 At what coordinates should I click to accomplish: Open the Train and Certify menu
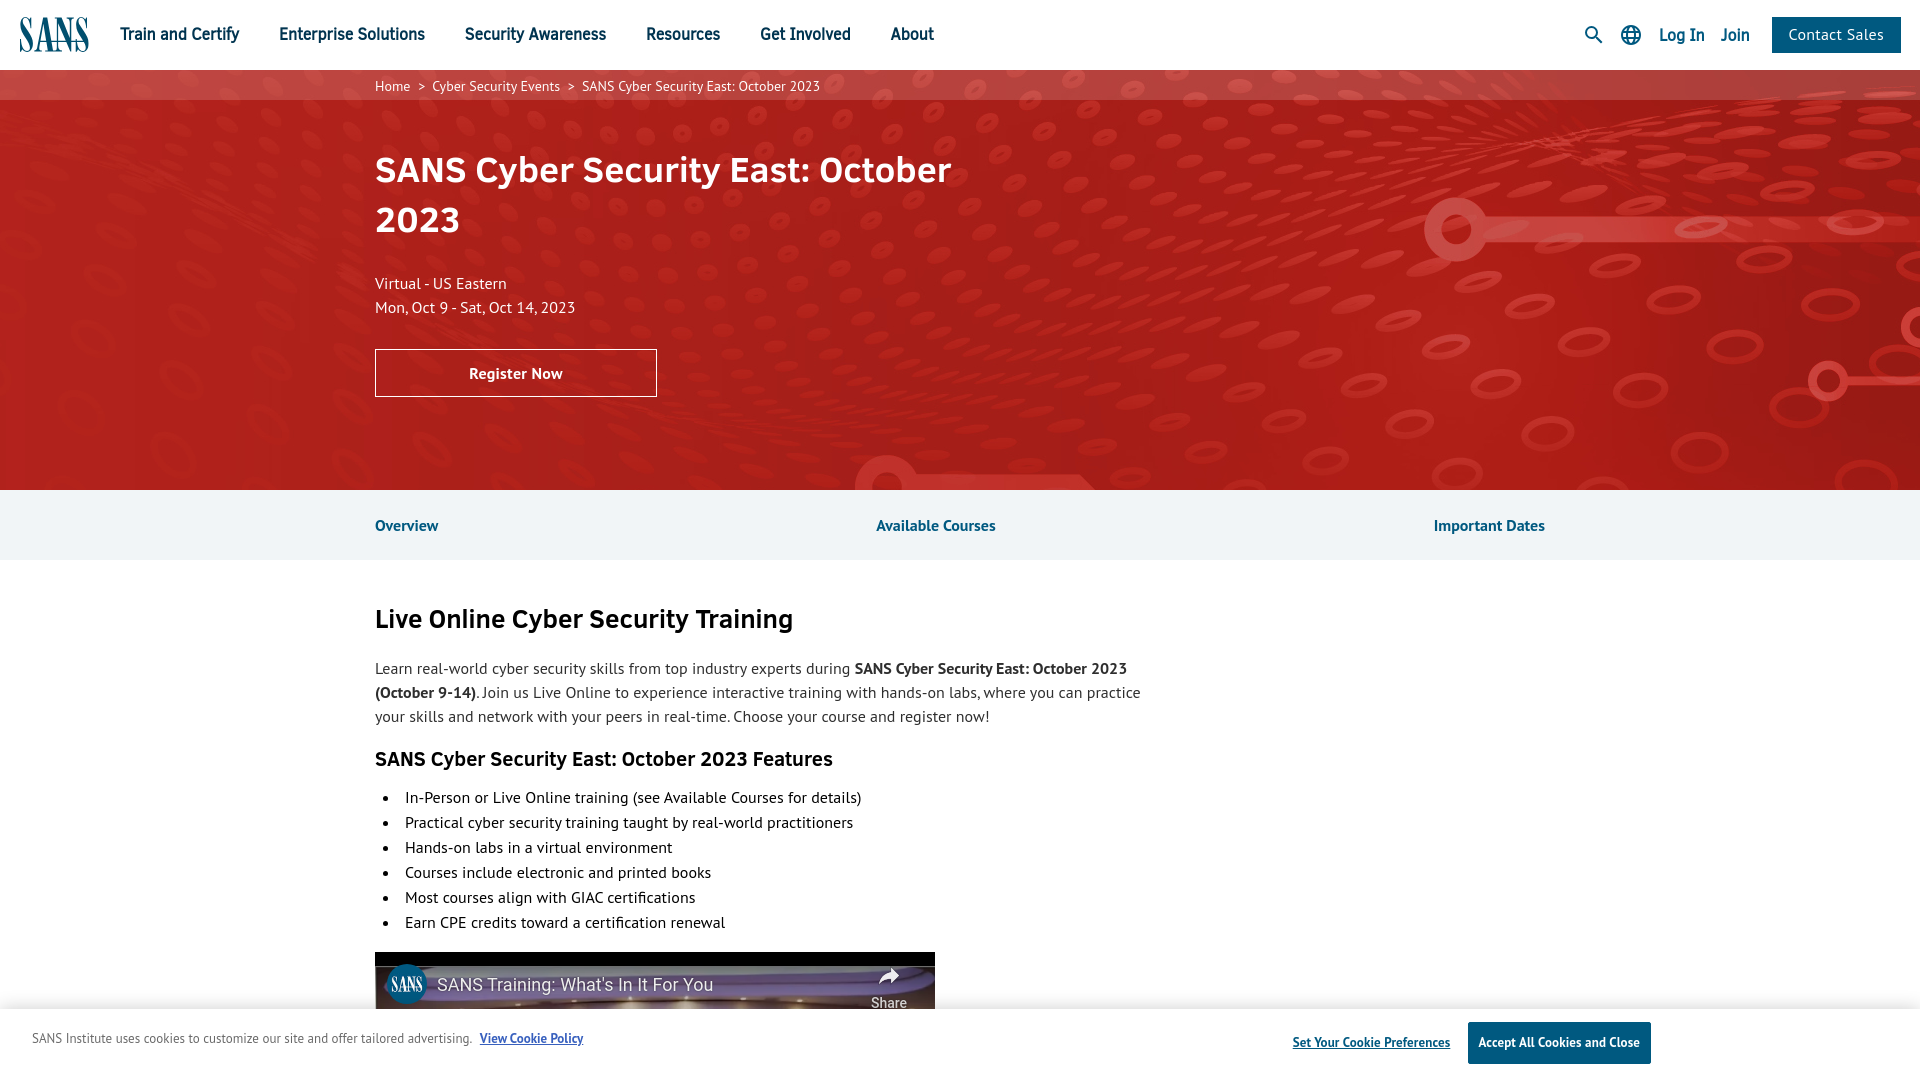[x=178, y=33]
